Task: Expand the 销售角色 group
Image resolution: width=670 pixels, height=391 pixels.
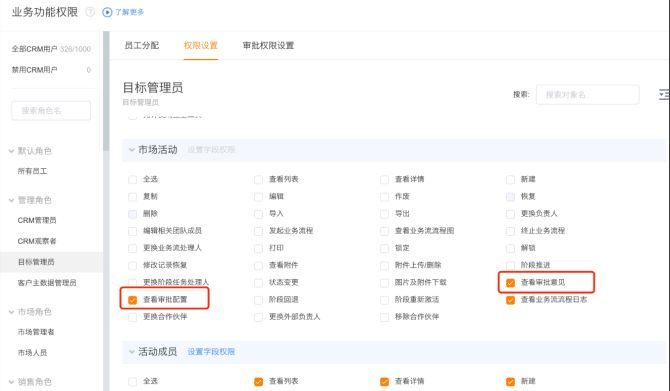Action: [x=12, y=382]
